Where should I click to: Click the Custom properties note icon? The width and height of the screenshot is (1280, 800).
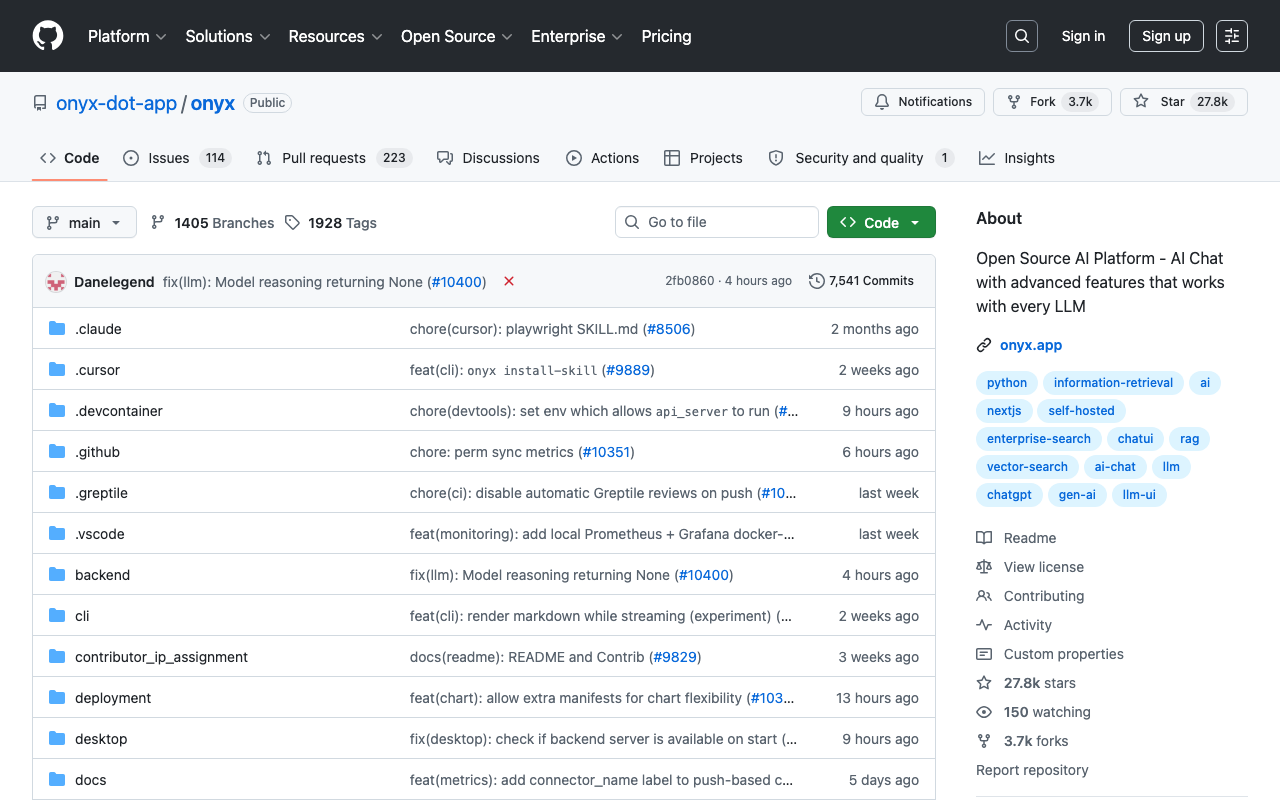click(984, 654)
